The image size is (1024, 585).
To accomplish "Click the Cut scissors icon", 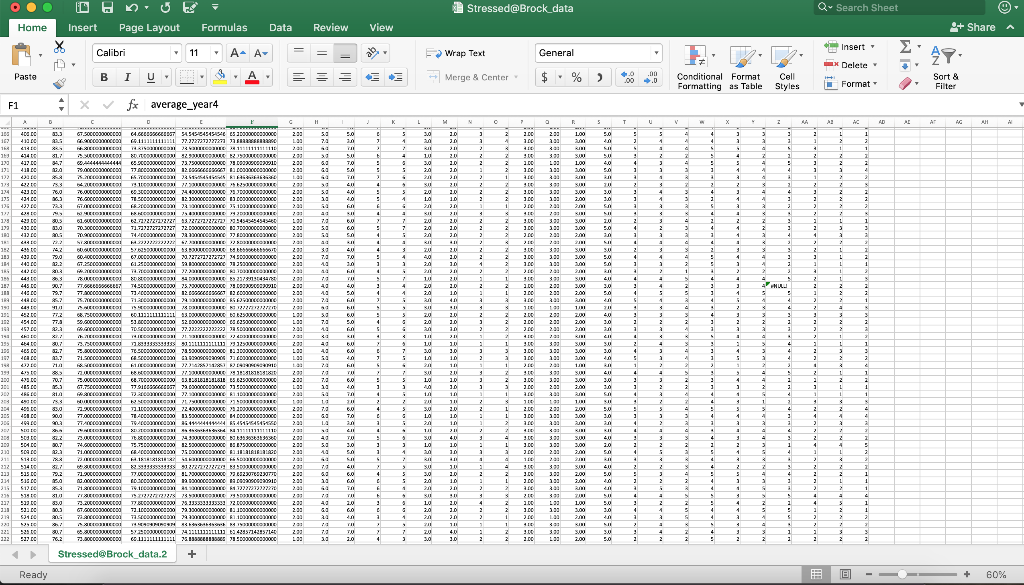I will point(59,47).
